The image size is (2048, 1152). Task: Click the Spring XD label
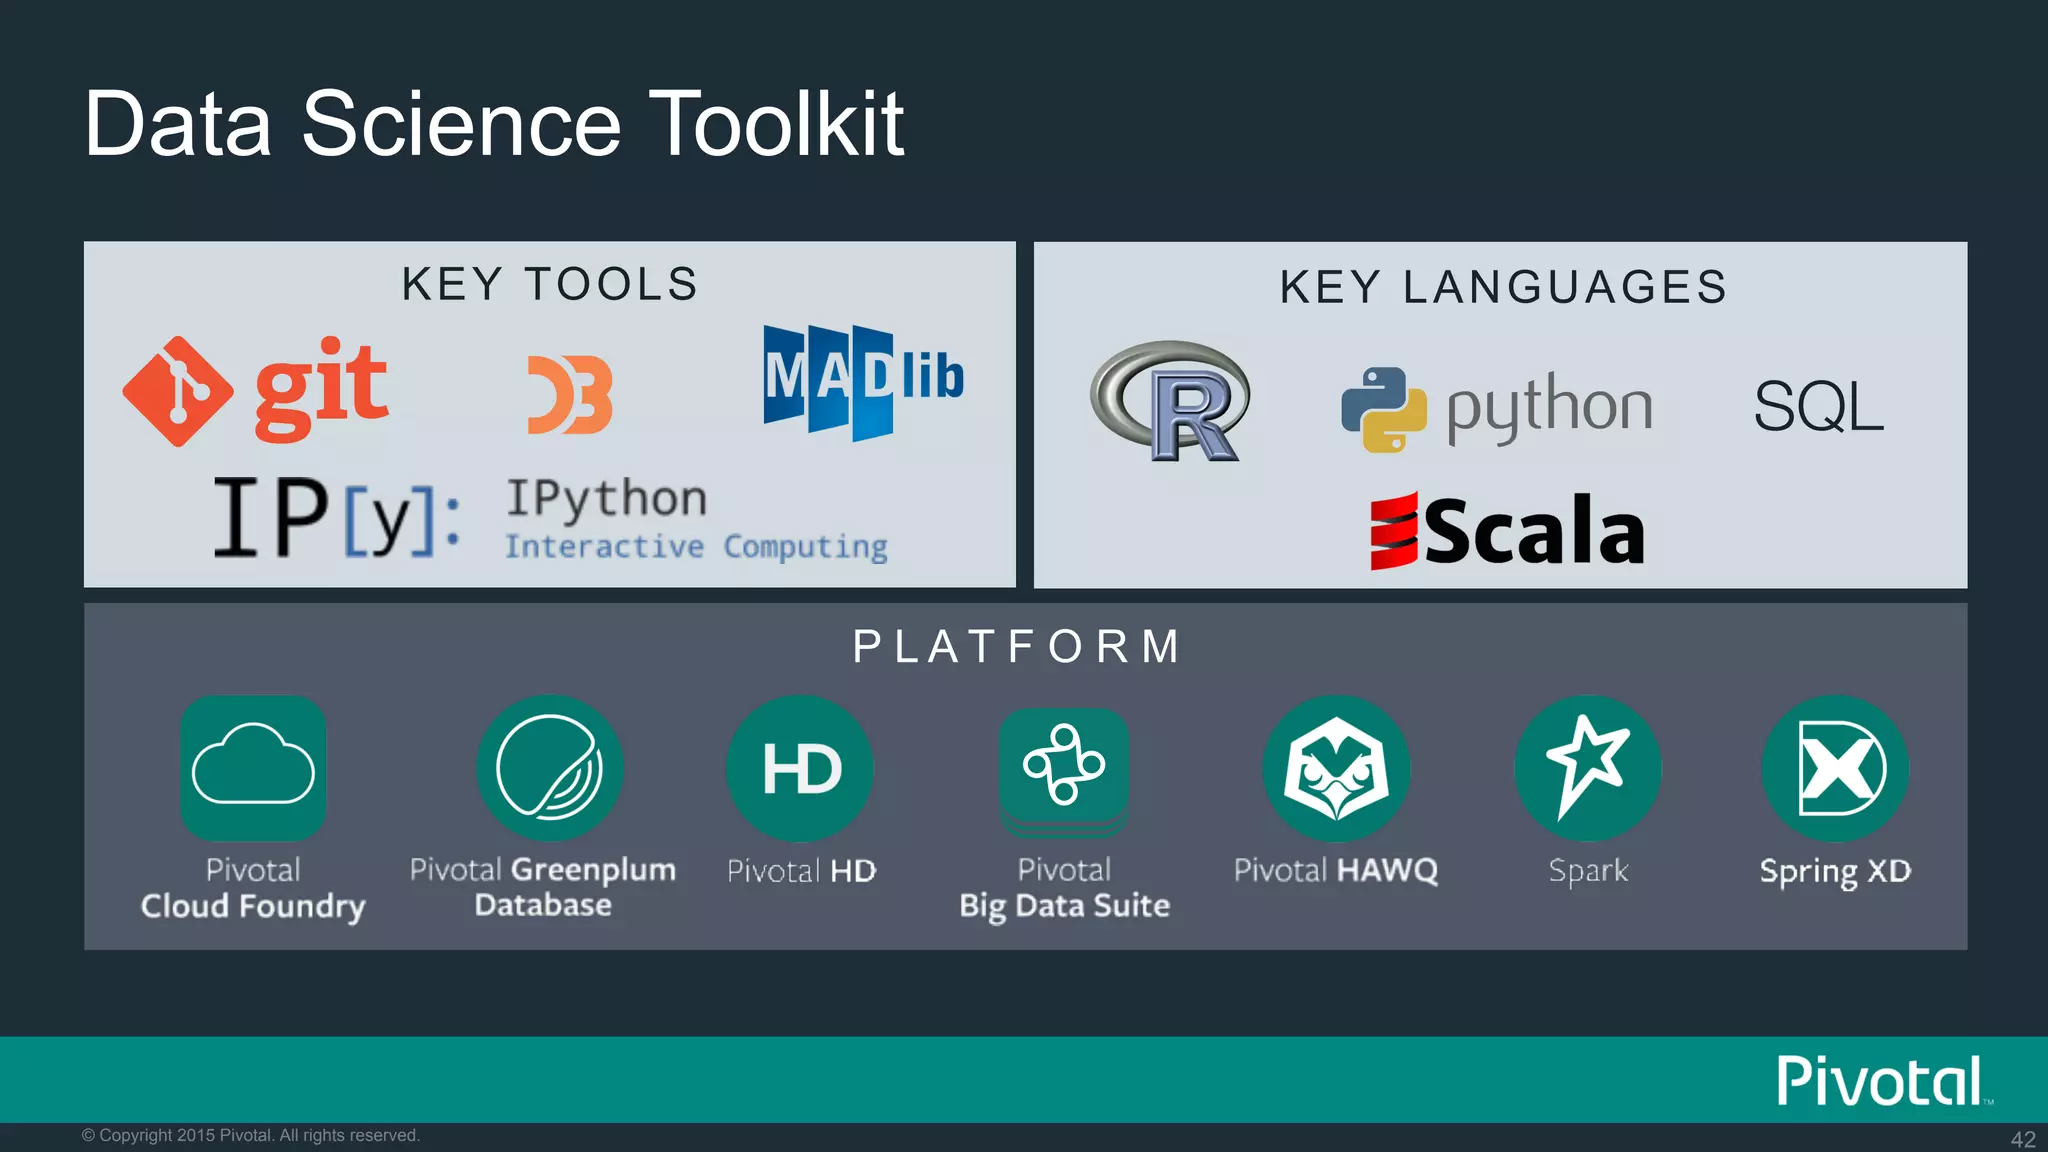pyautogui.click(x=1835, y=872)
